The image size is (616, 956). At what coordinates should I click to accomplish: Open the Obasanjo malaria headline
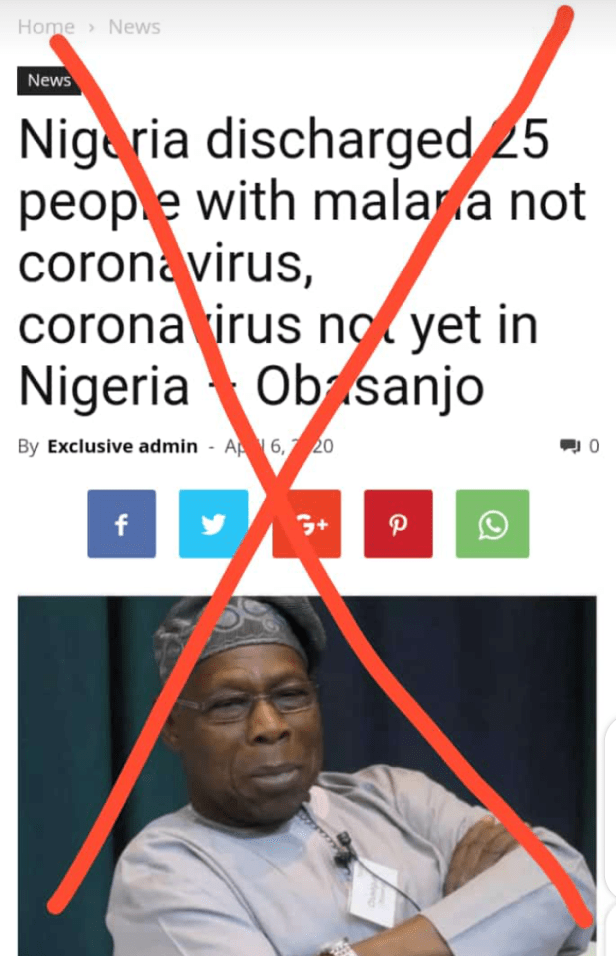pos(302,262)
